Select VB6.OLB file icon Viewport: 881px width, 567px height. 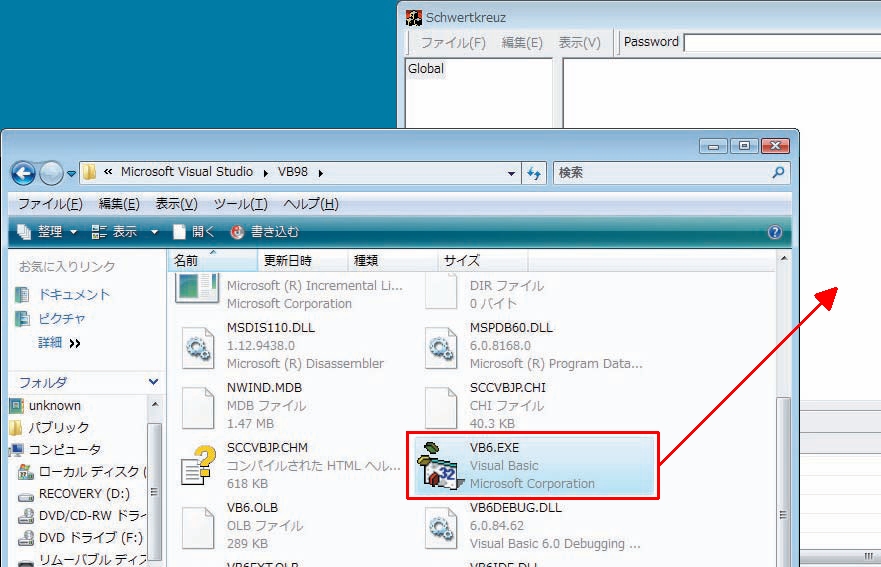tap(198, 529)
